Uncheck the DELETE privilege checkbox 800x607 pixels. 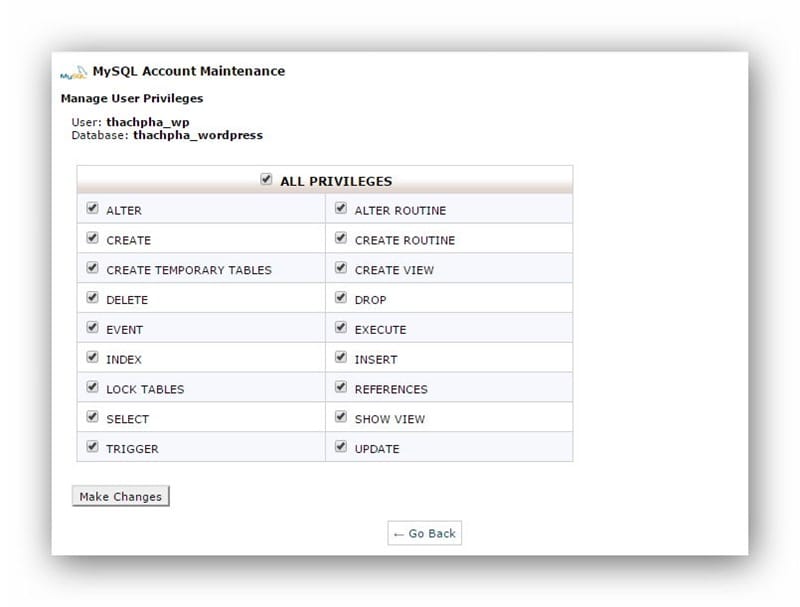(x=92, y=297)
